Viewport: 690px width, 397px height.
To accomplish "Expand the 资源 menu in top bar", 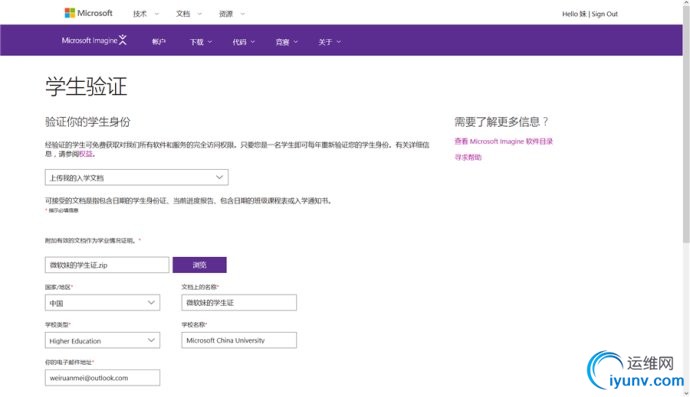I will (x=231, y=14).
